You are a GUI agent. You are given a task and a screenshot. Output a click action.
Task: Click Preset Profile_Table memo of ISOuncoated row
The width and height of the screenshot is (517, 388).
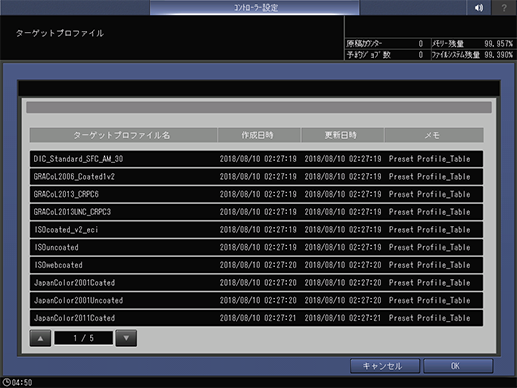pos(429,247)
